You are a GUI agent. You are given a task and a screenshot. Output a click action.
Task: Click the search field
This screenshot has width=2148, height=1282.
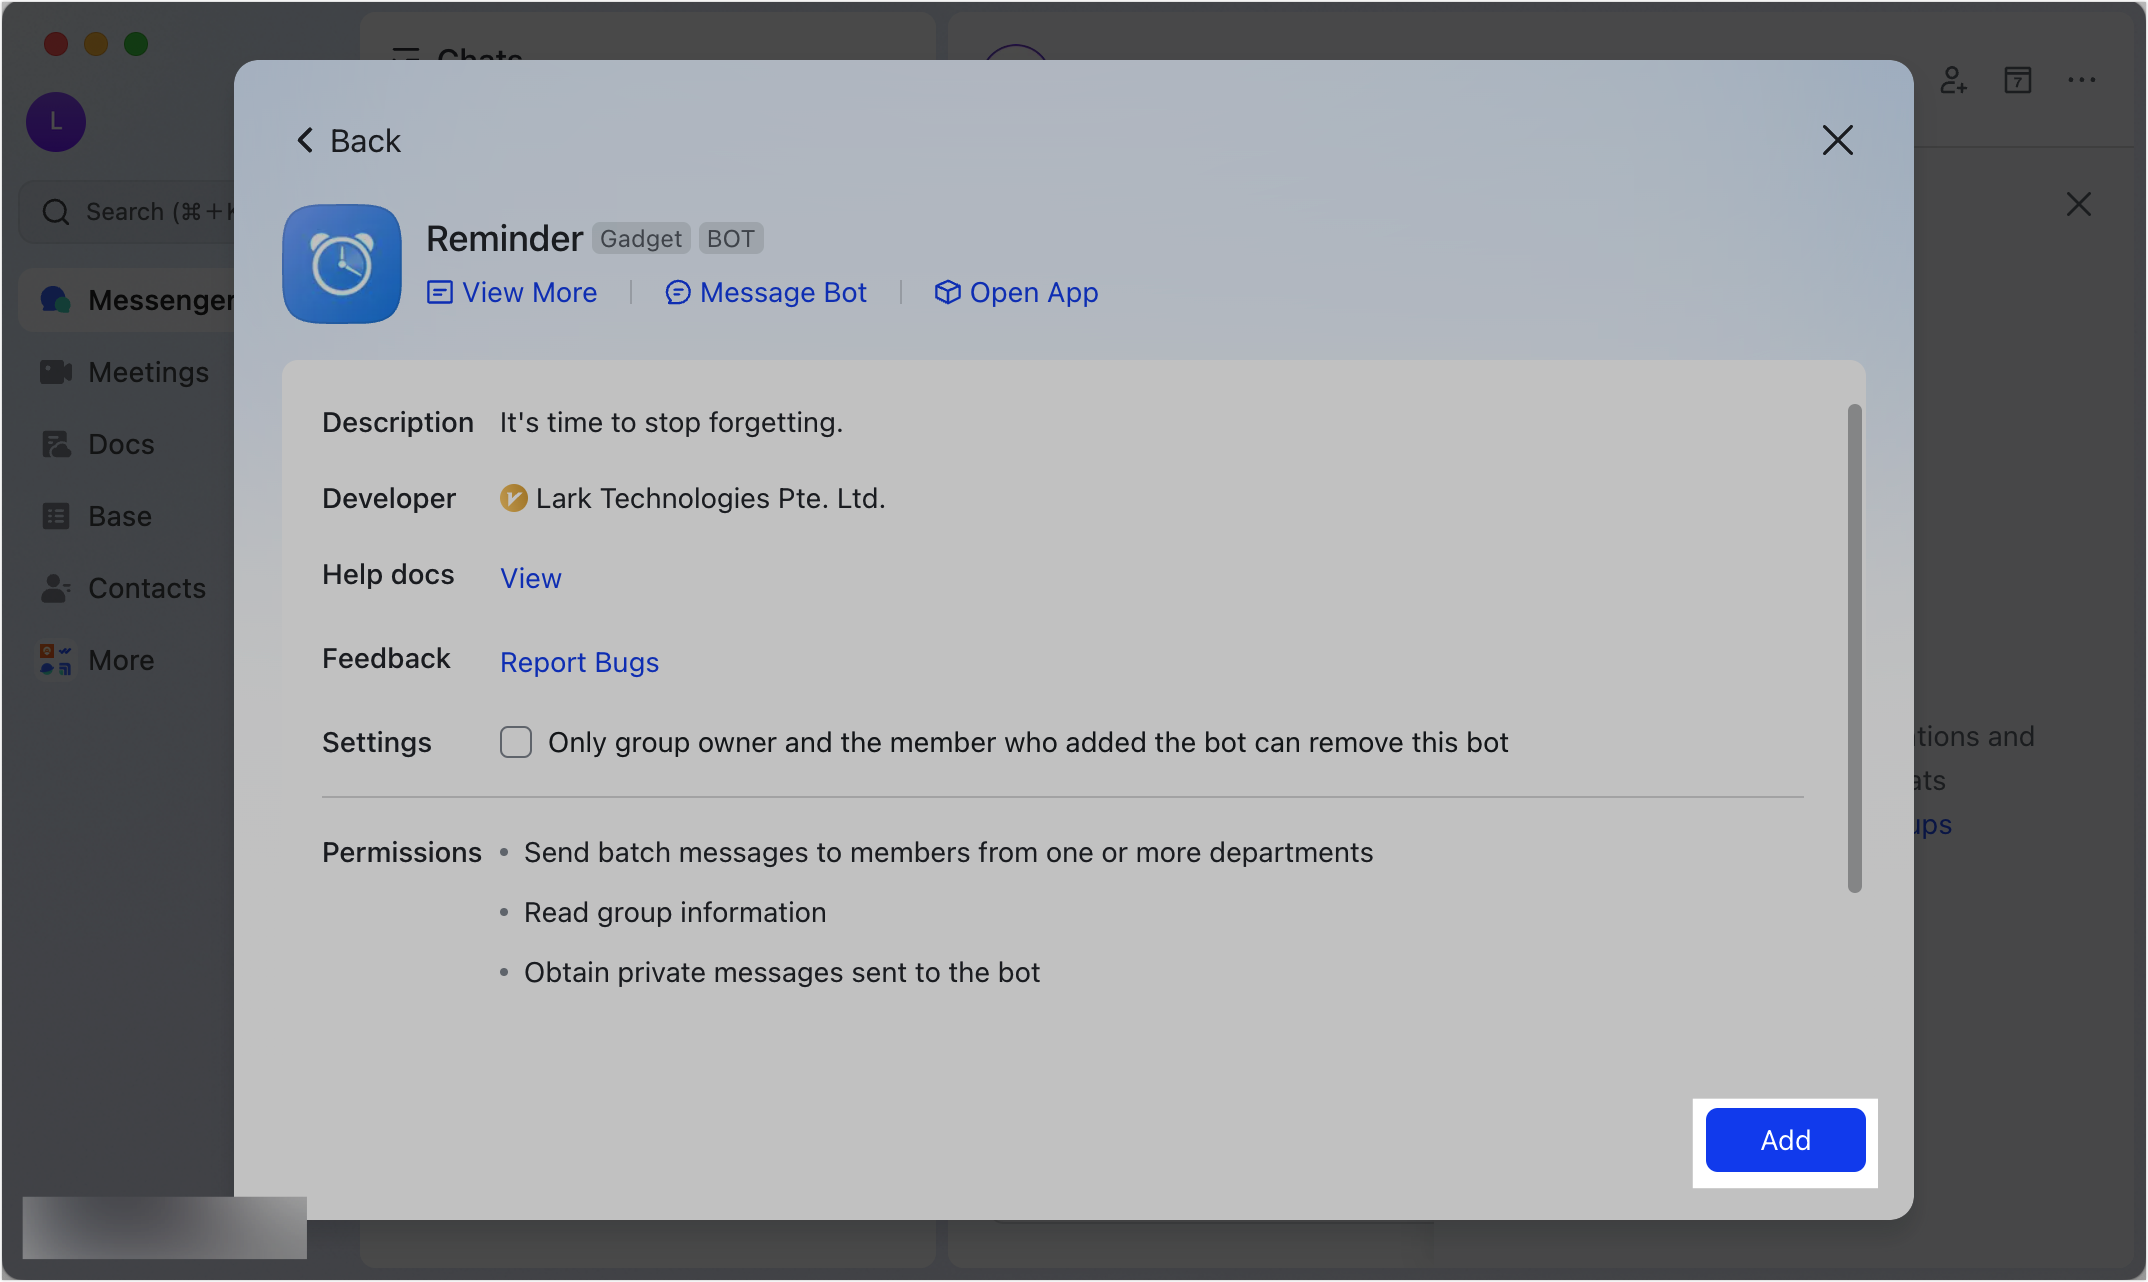click(140, 211)
